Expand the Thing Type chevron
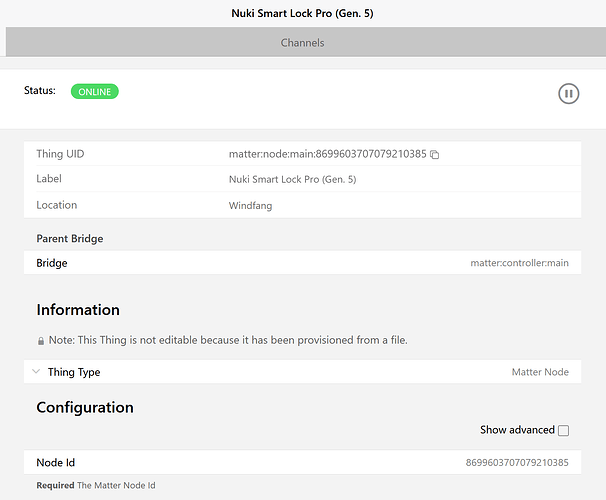The width and height of the screenshot is (606, 500). 36,372
